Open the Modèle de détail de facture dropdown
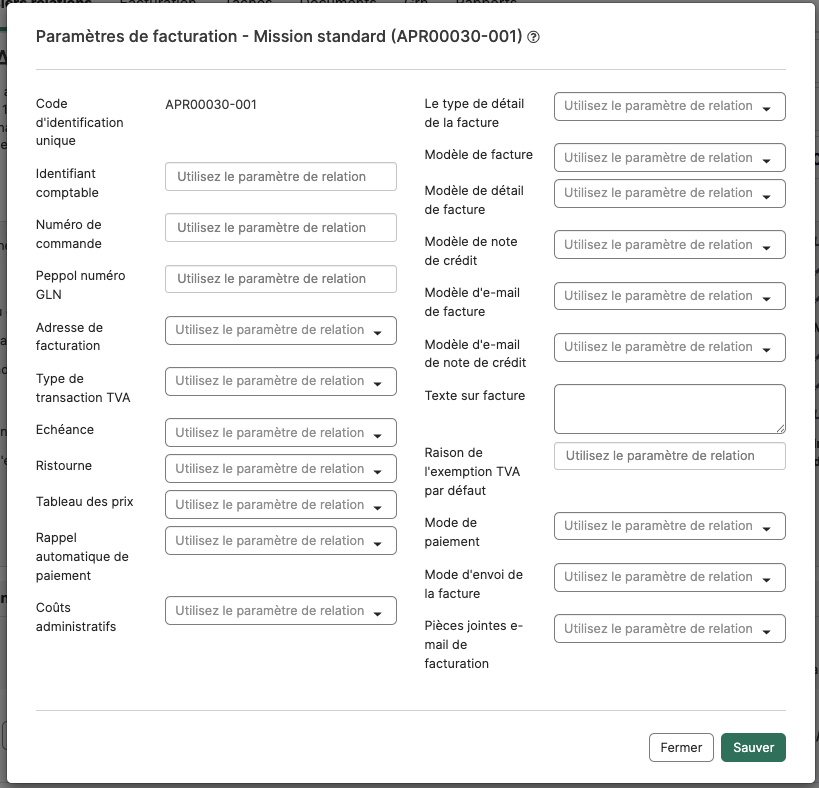819x788 pixels. 670,193
